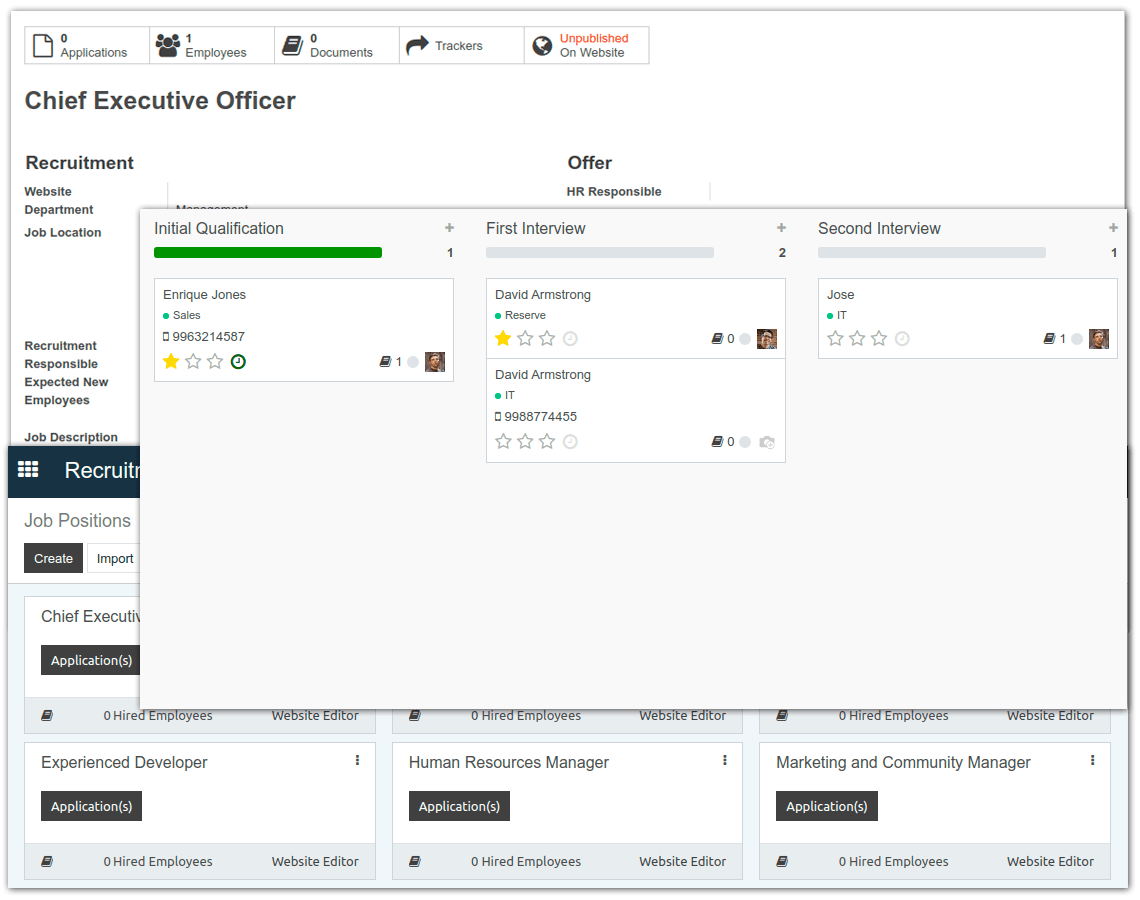Image resolution: width=1140 pixels, height=900 pixels.
Task: Open Experienced Developer card options menu
Action: pyautogui.click(x=357, y=761)
